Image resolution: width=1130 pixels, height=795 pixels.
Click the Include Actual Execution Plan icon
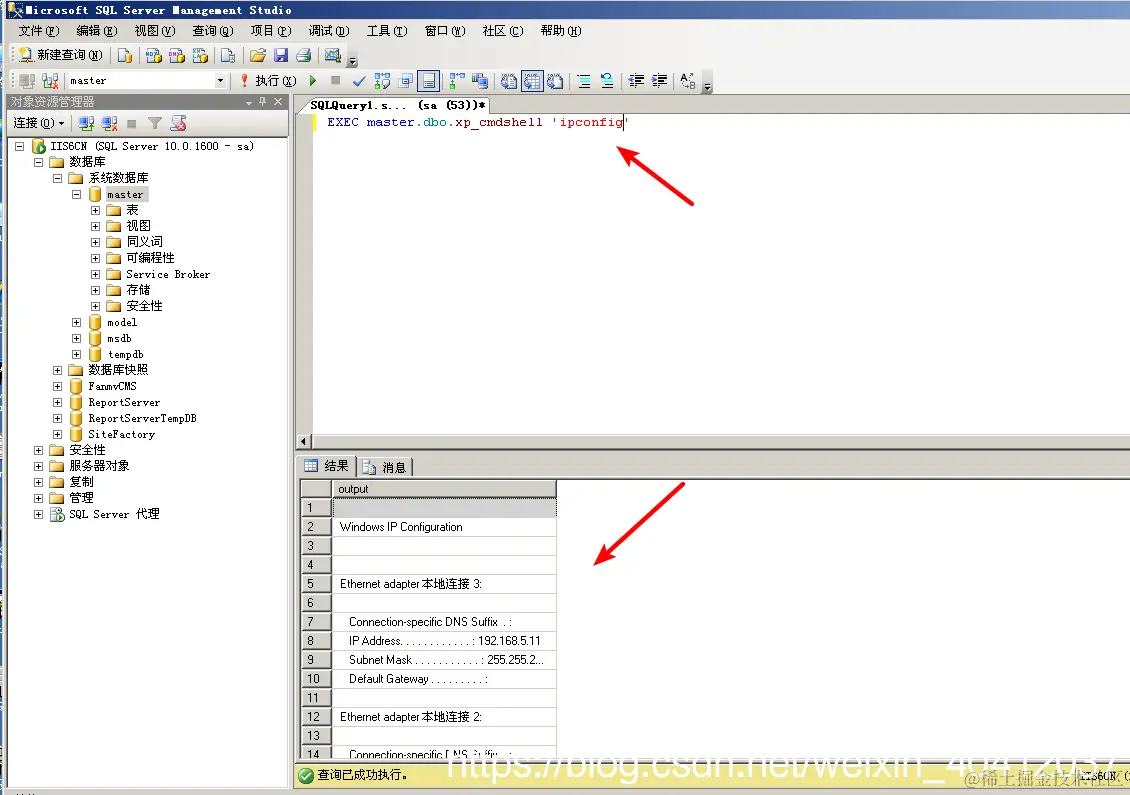click(x=457, y=81)
